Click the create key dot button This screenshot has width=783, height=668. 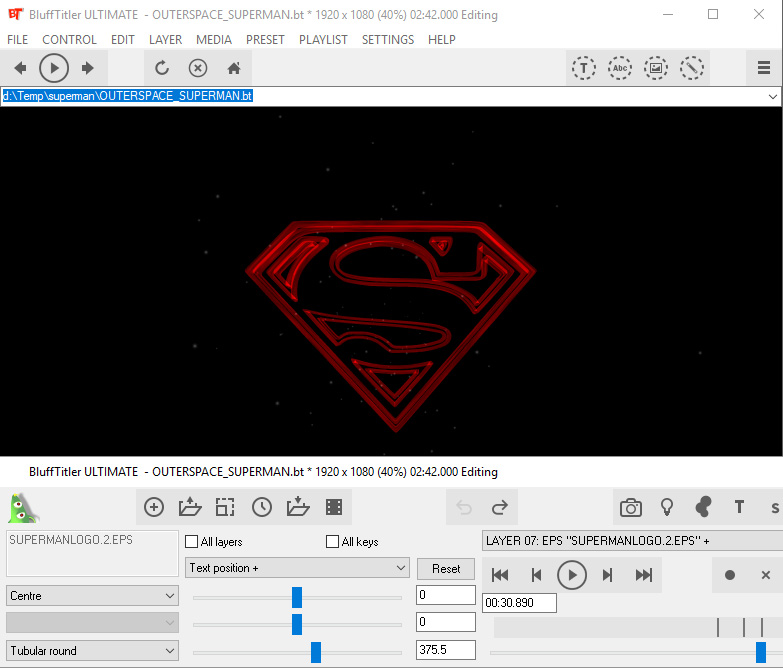coord(730,575)
